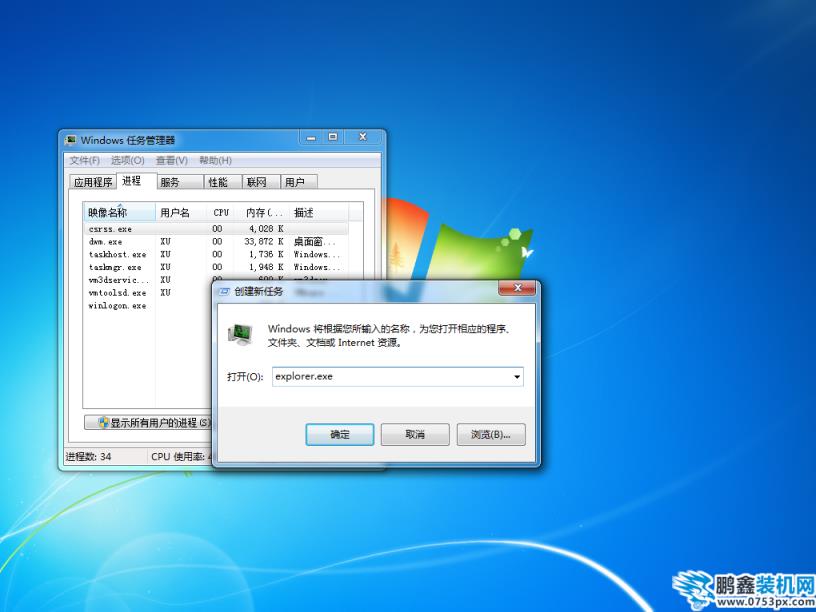Viewport: 816px width, 612px height.
Task: Select the winlogon.exe process
Action: pos(118,305)
